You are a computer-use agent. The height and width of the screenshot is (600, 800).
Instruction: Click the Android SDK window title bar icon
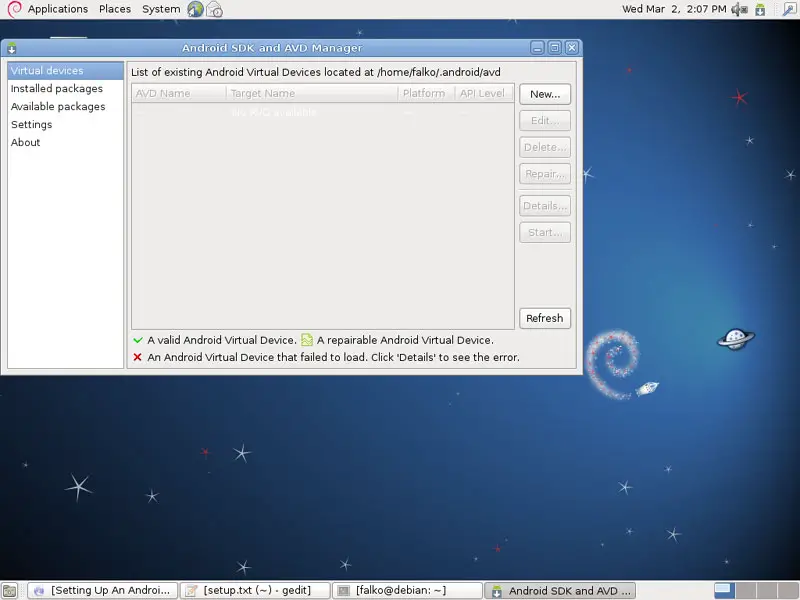(12, 48)
